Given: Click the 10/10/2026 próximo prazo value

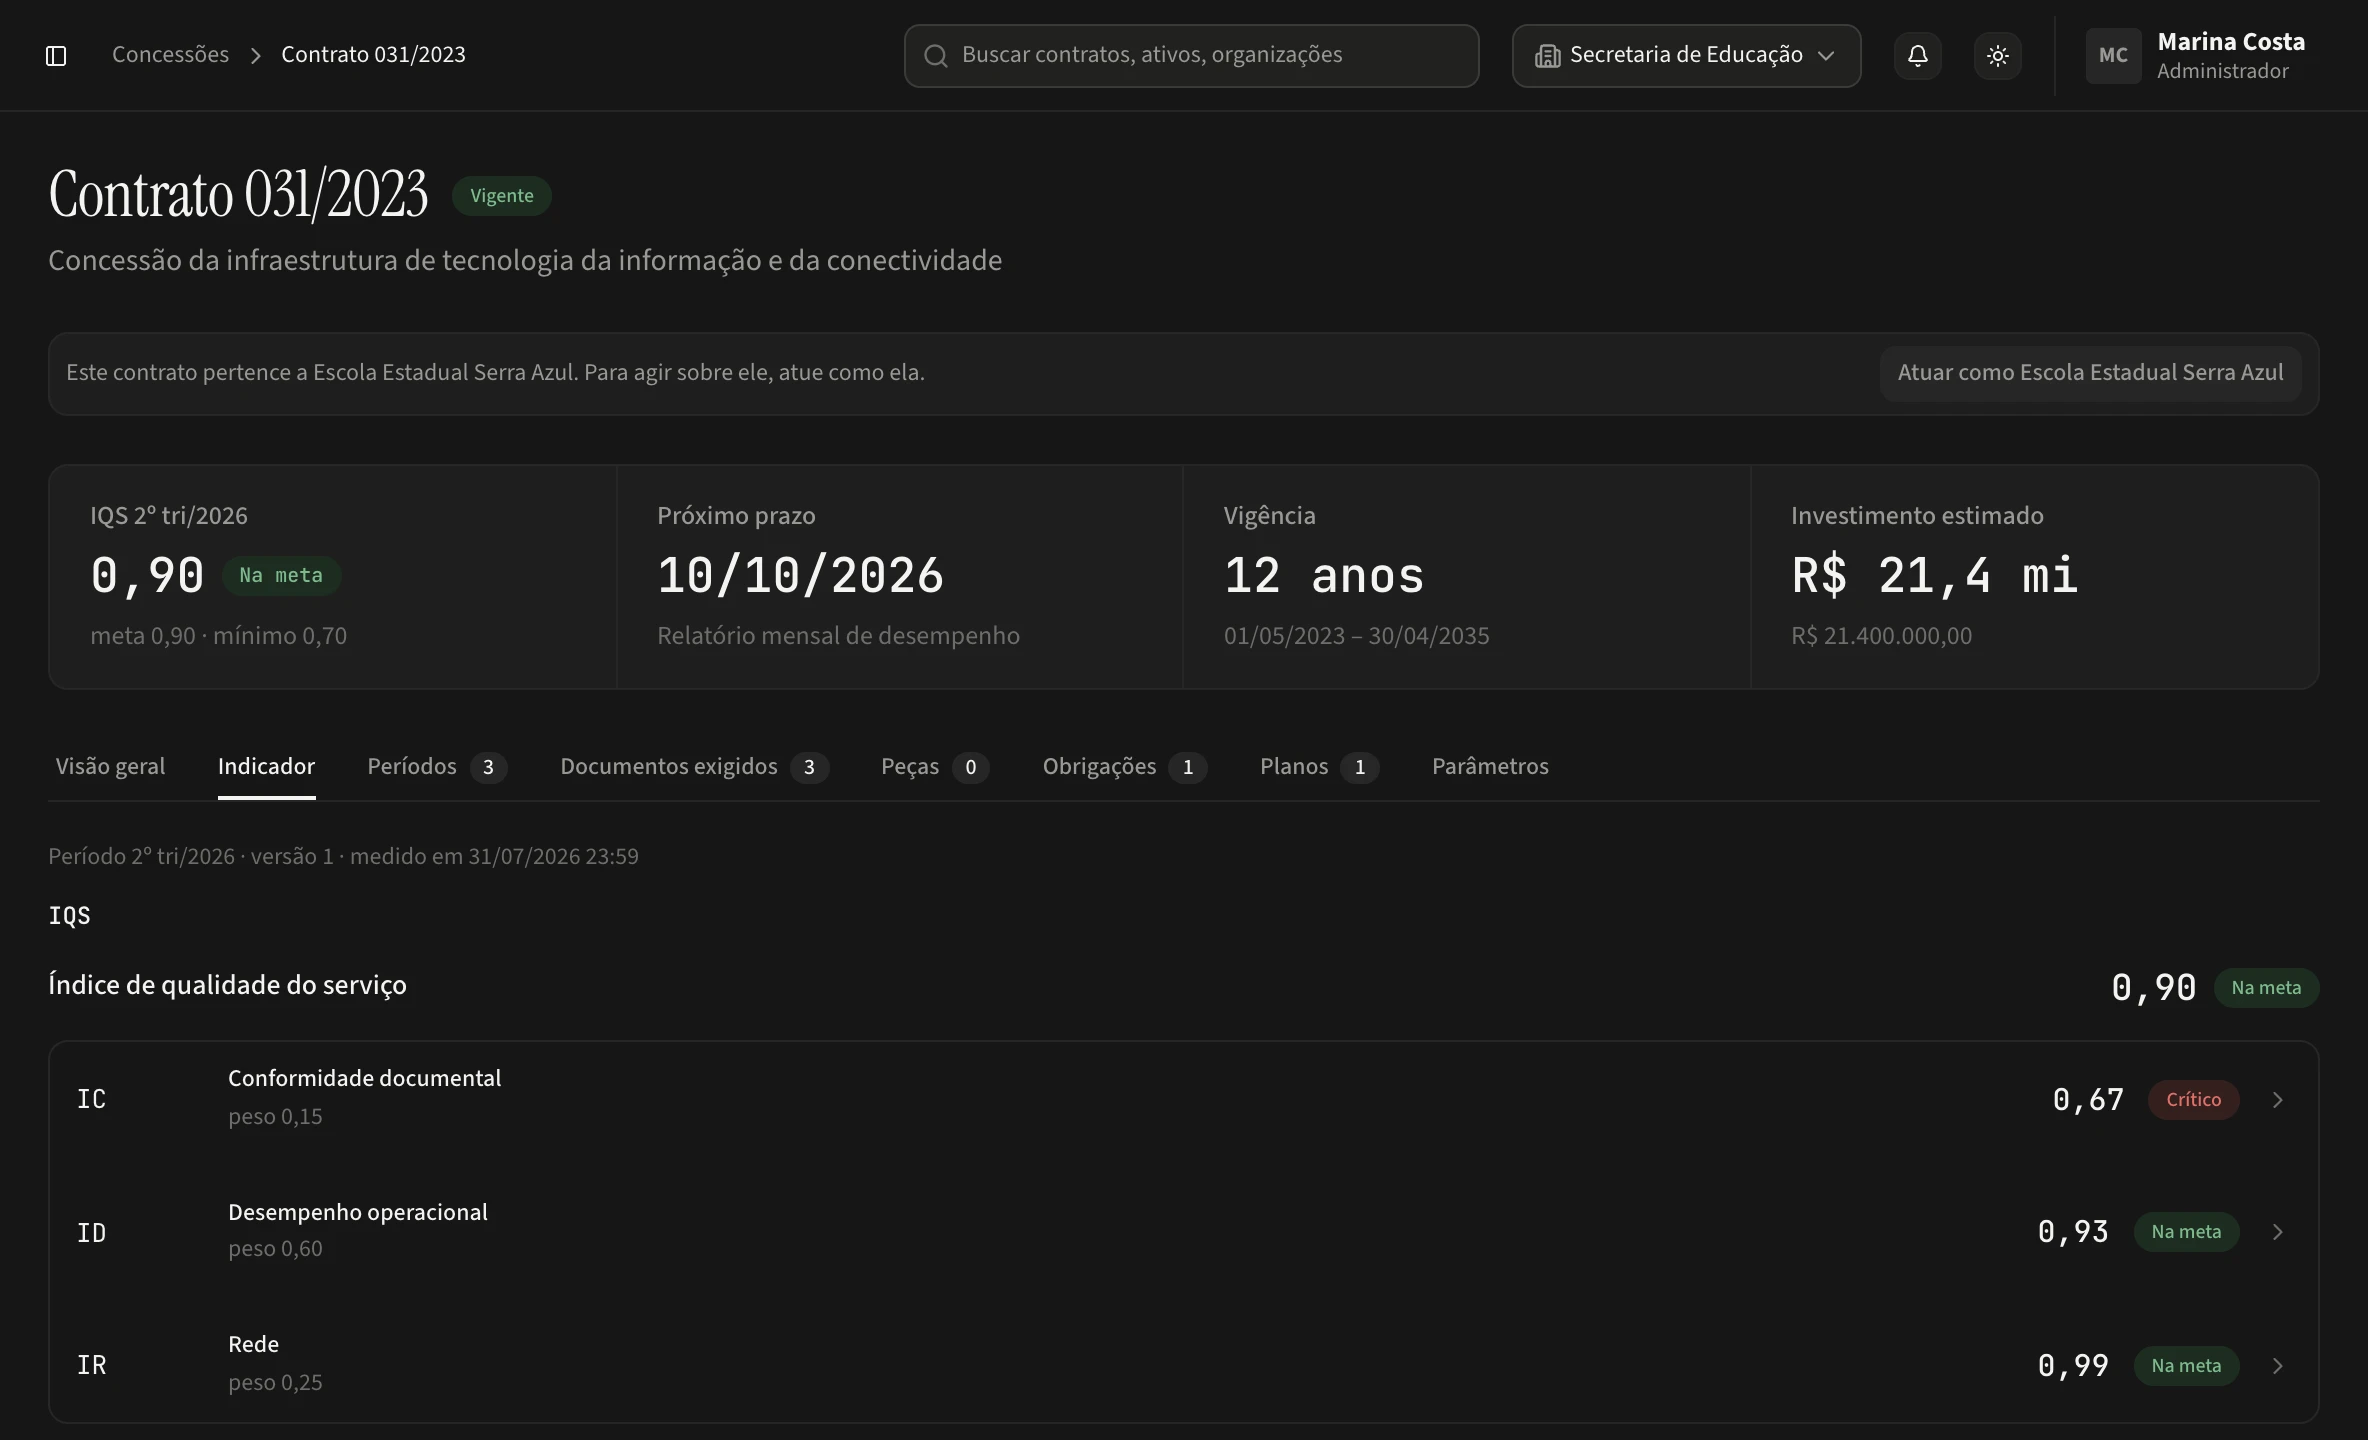Looking at the screenshot, I should 800,576.
